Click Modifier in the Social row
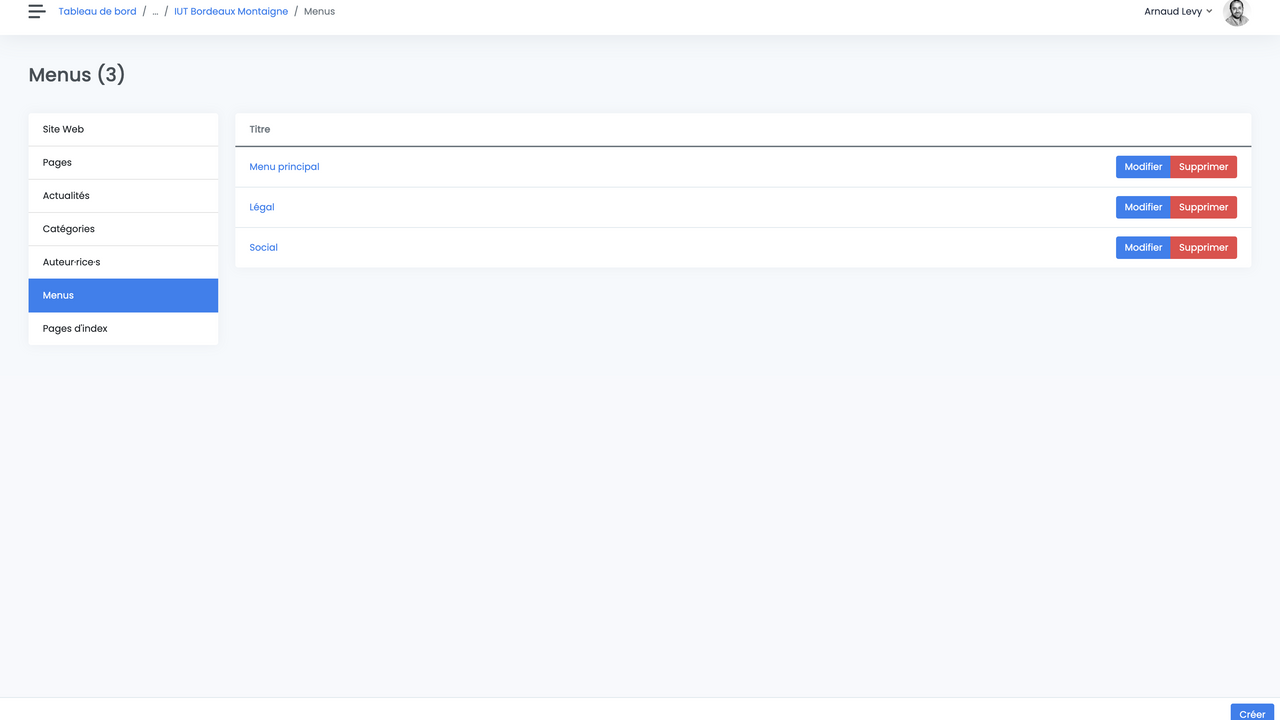The width and height of the screenshot is (1280, 720). point(1143,247)
